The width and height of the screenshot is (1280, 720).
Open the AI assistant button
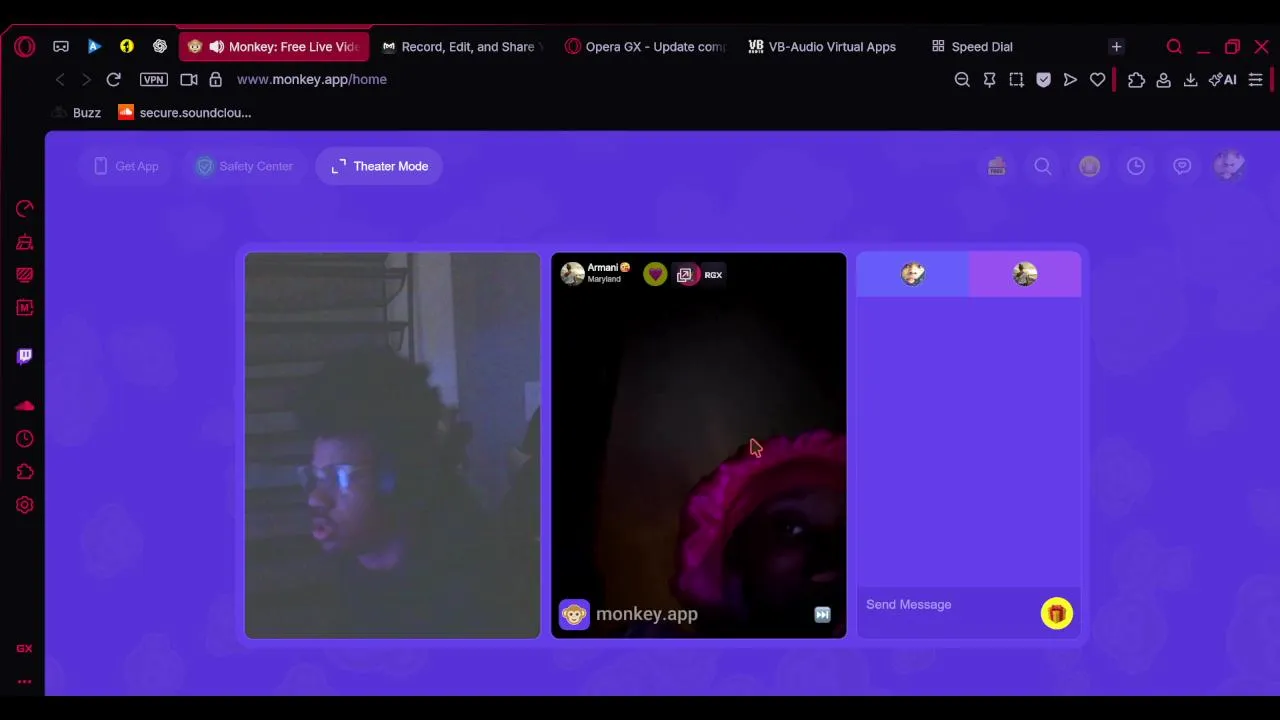coord(1222,79)
